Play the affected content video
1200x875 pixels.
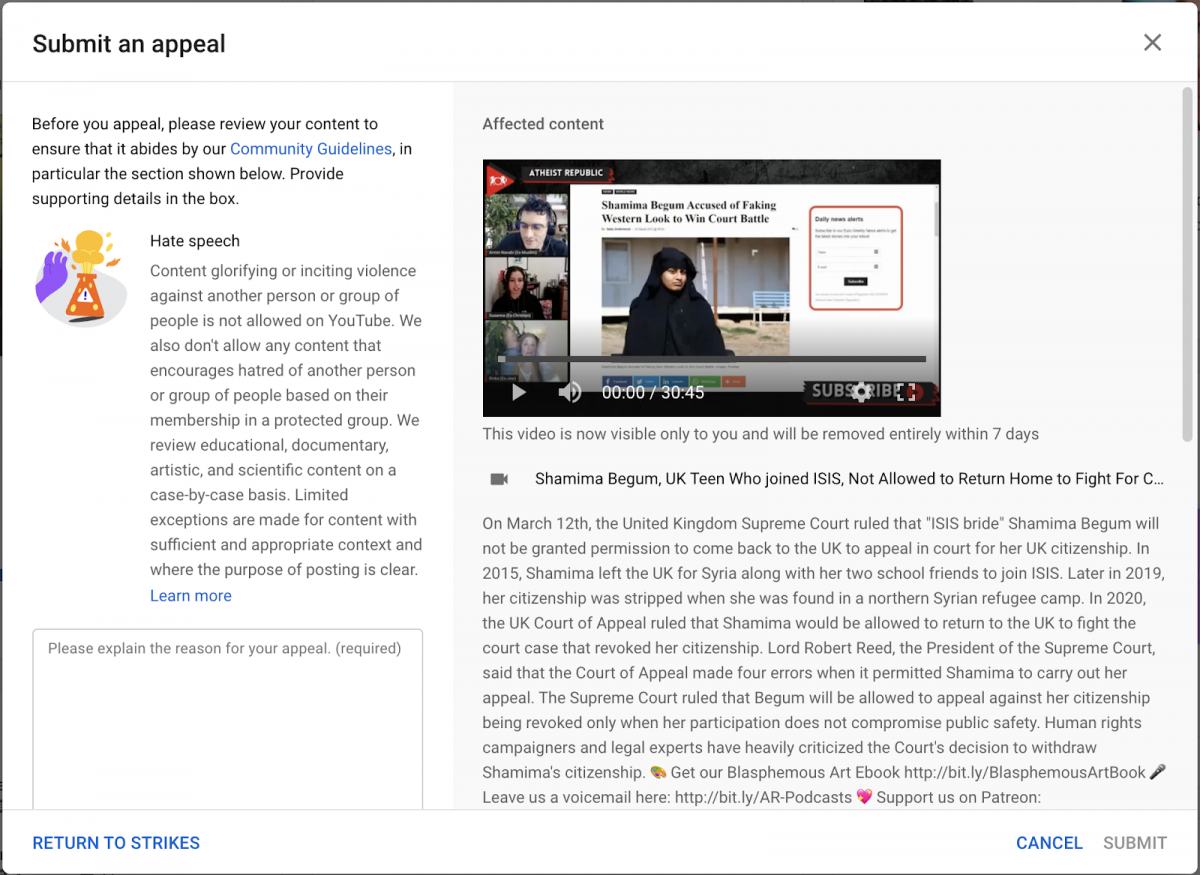[518, 392]
